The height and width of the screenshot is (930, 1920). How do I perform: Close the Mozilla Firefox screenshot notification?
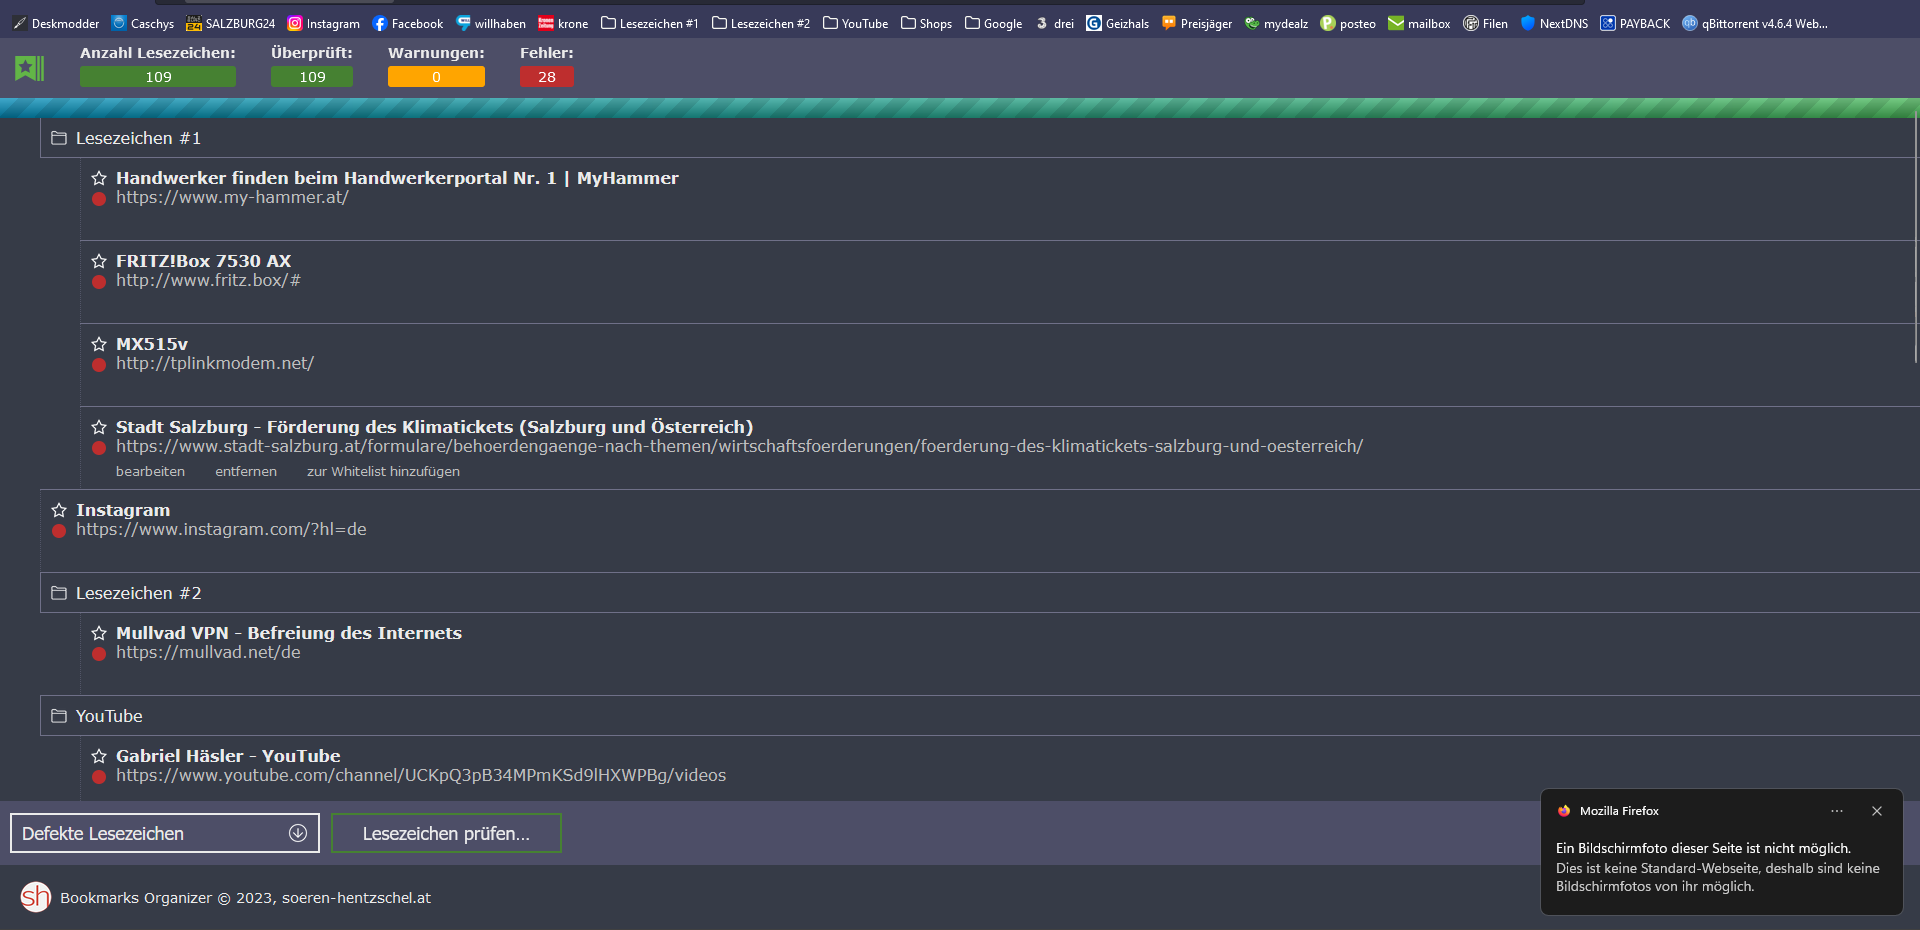[1877, 811]
